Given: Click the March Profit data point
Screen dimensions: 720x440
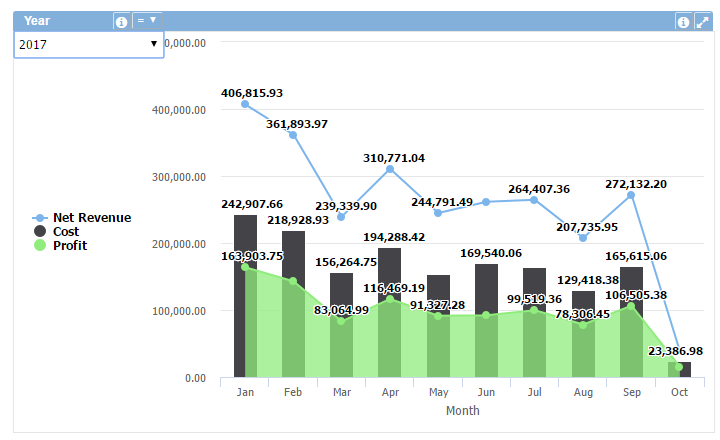Looking at the screenshot, I should tap(341, 321).
